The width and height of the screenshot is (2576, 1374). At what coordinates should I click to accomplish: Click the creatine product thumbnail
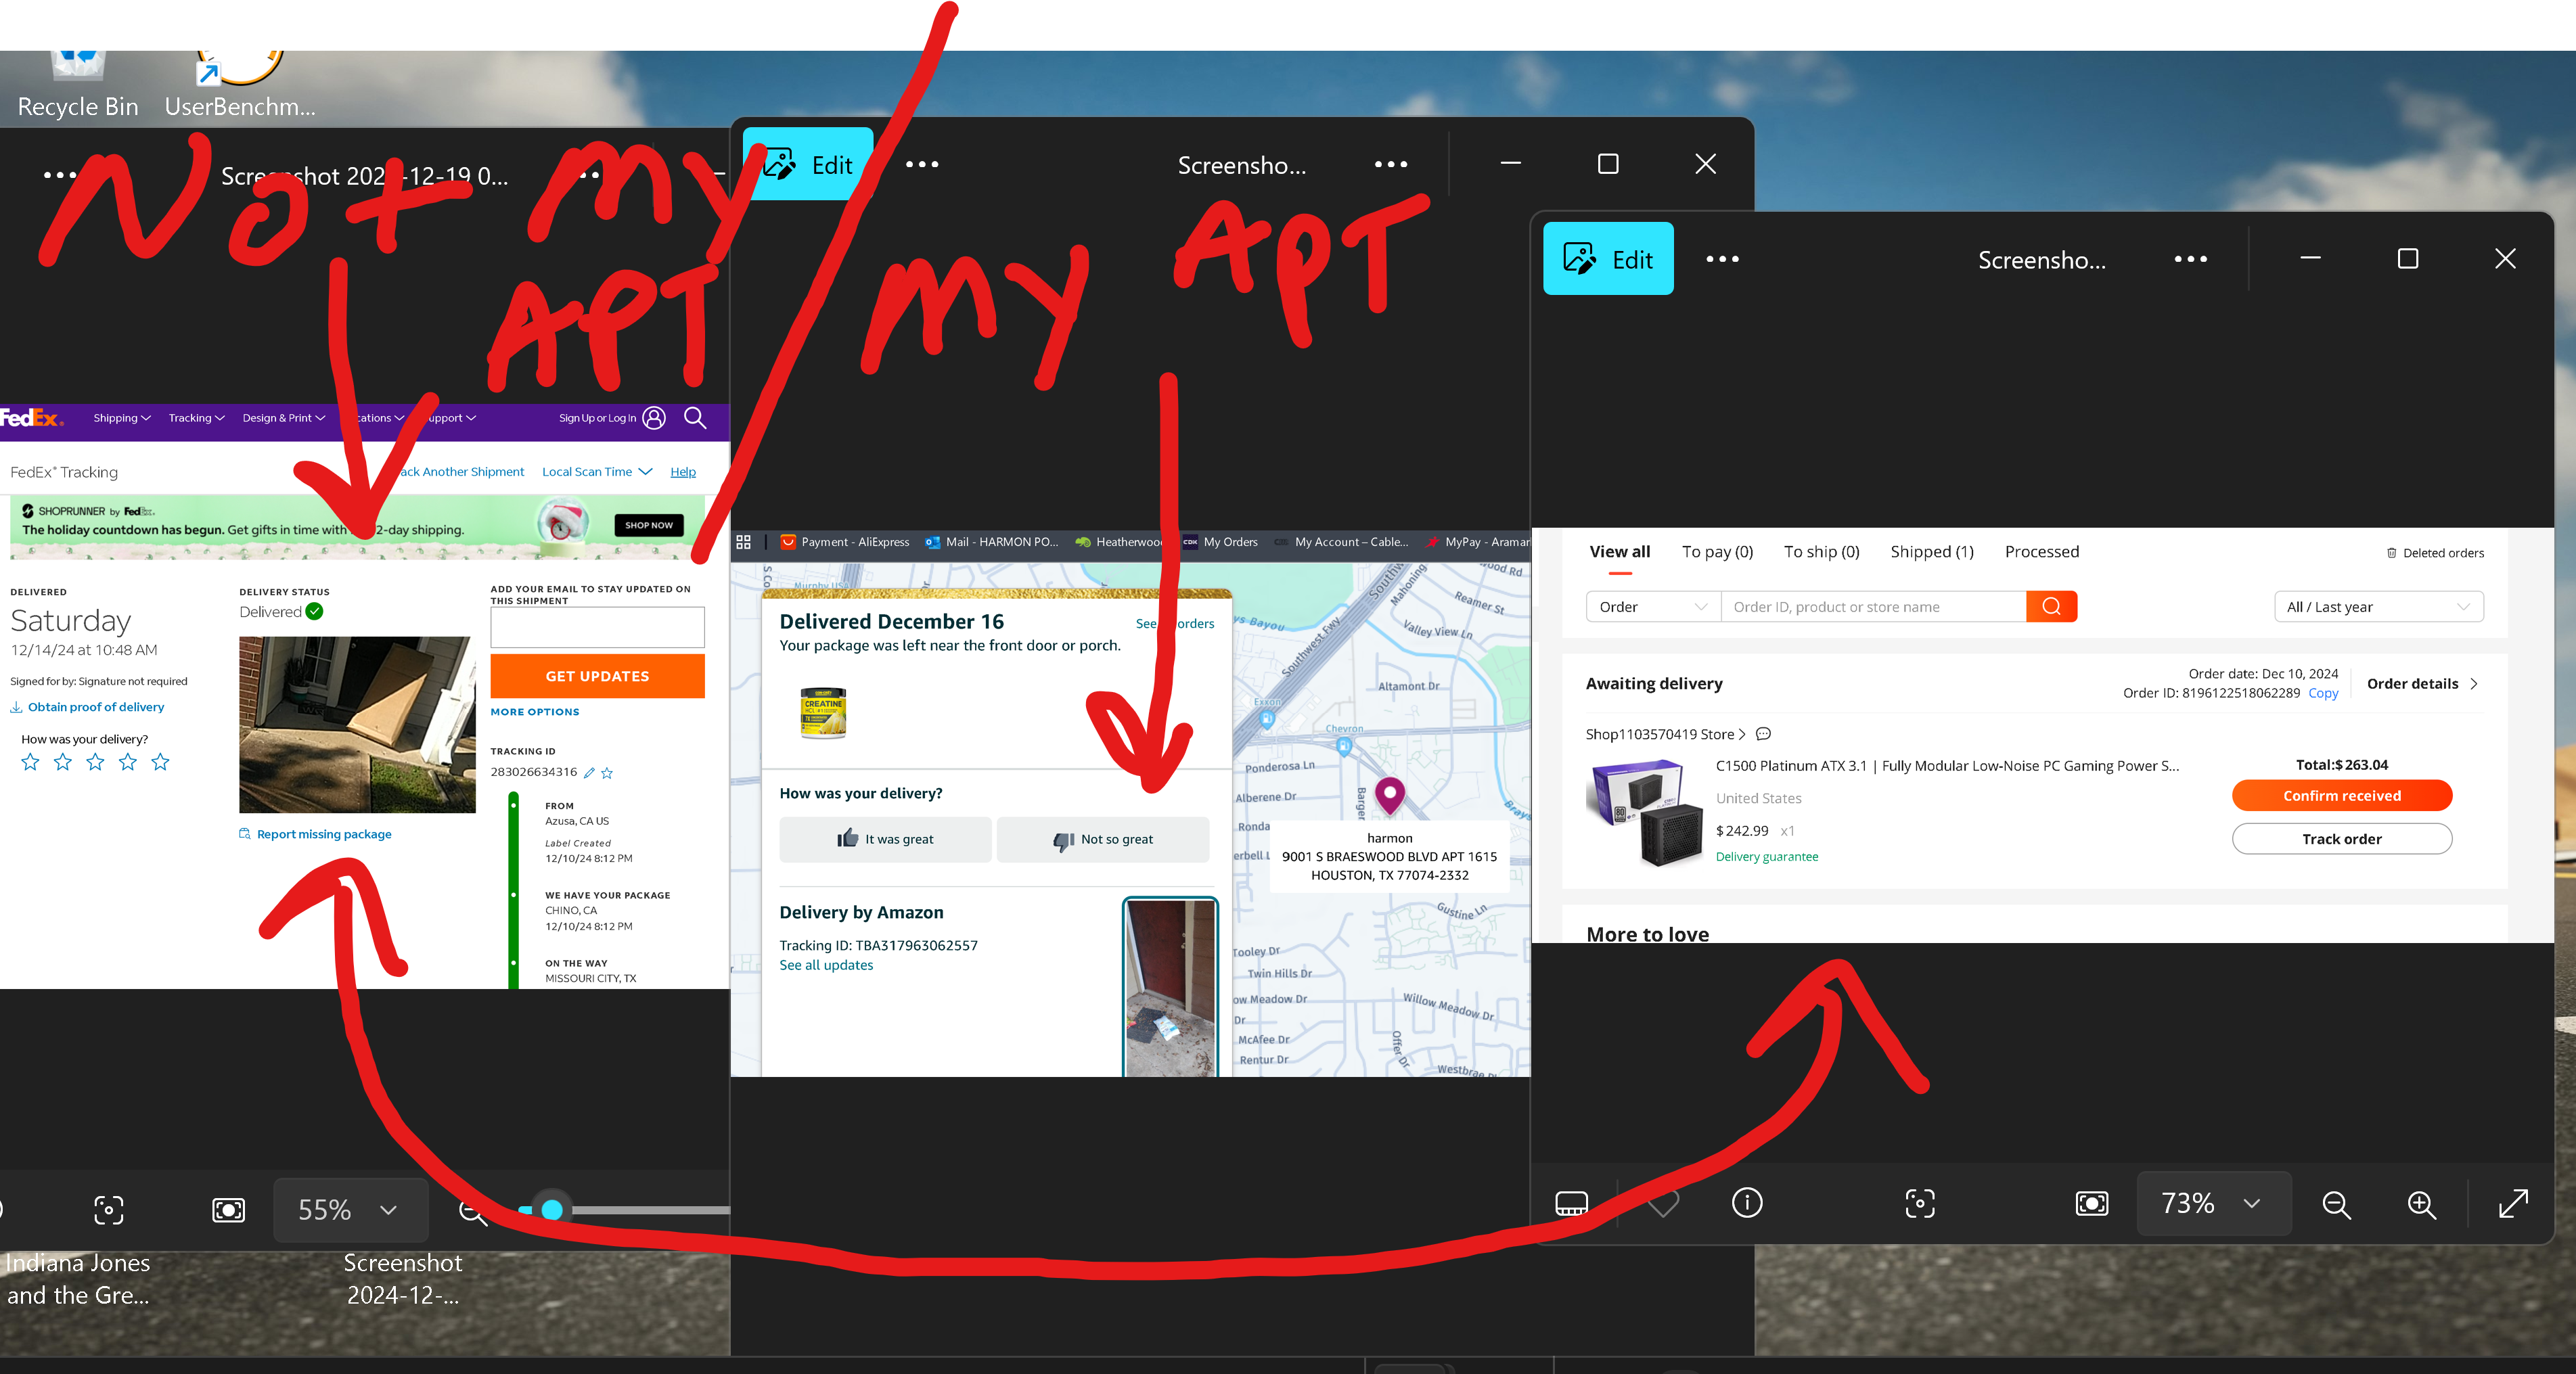point(823,712)
